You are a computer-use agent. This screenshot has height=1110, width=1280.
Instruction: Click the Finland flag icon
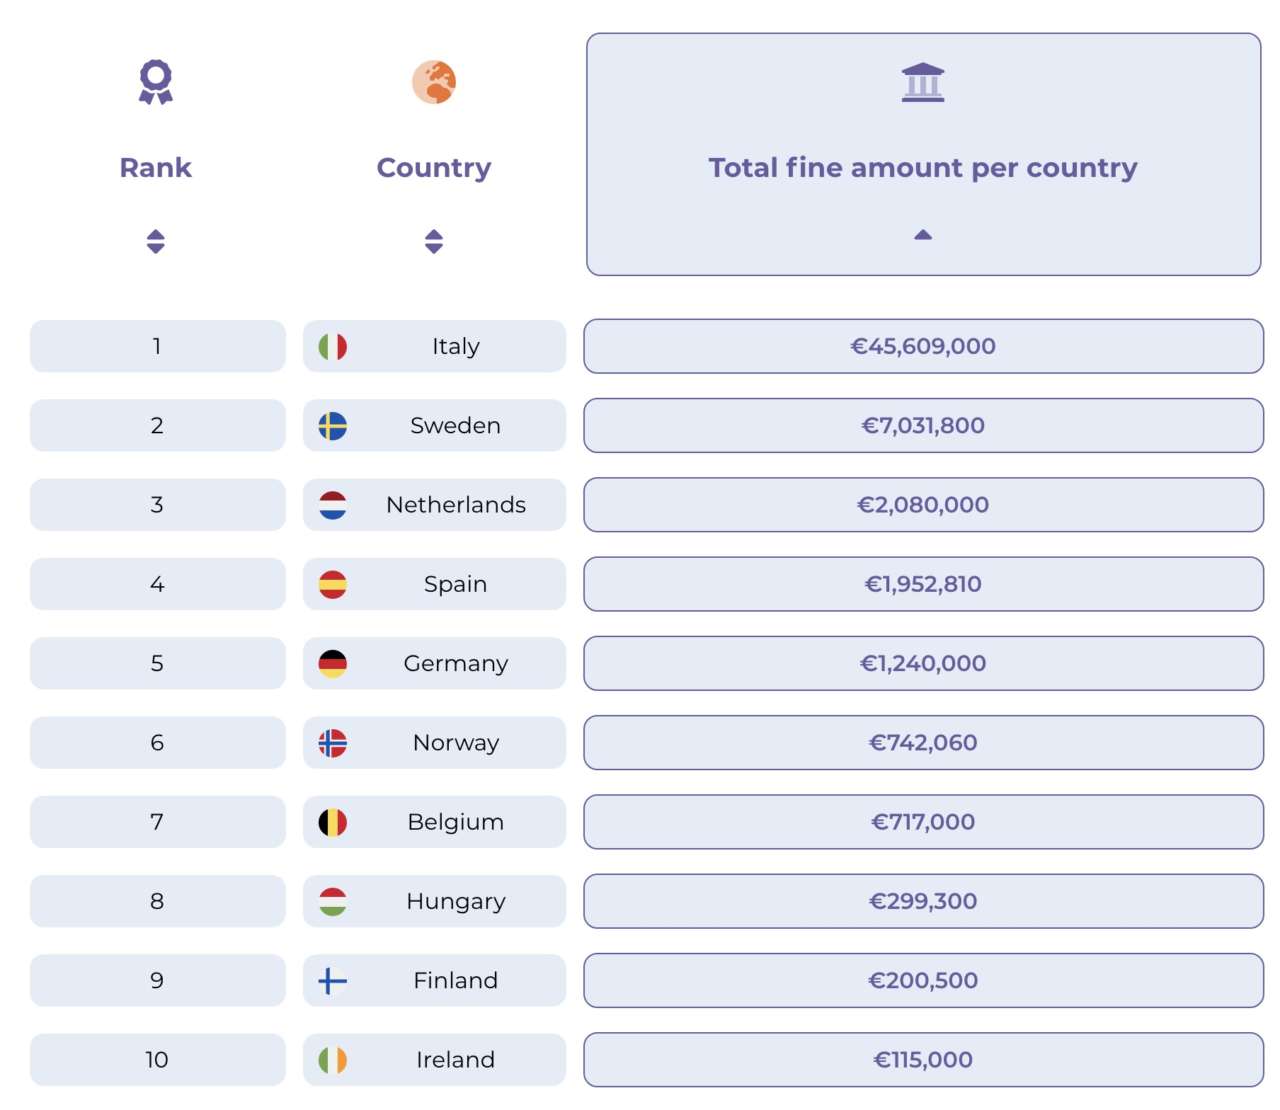[333, 981]
